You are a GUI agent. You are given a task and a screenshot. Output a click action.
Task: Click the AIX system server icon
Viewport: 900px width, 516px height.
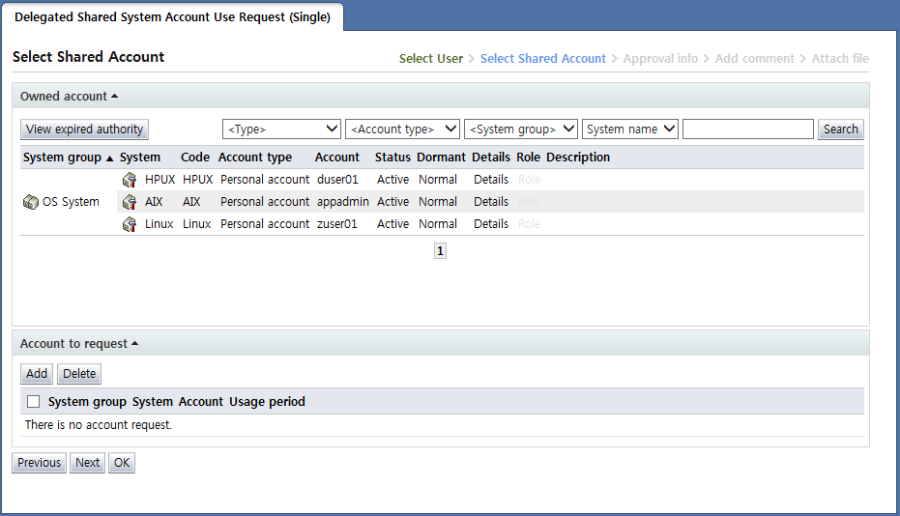[129, 202]
